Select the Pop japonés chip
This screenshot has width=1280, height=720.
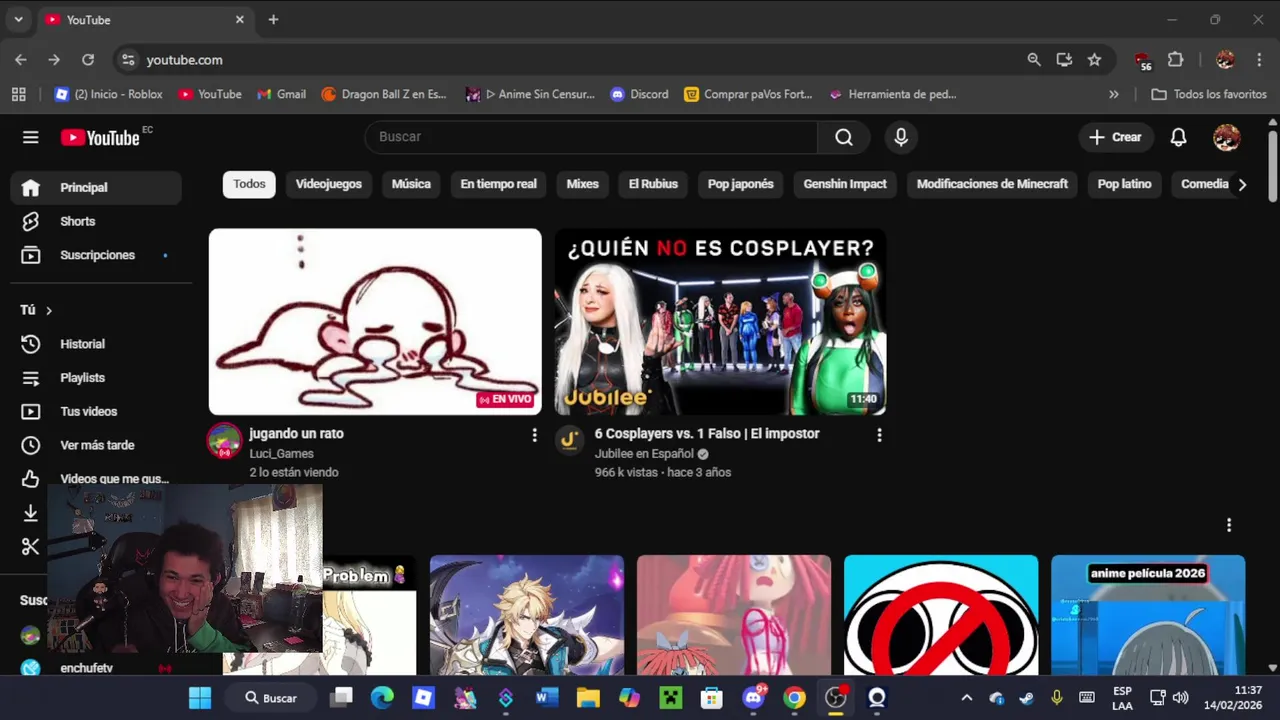(x=740, y=184)
